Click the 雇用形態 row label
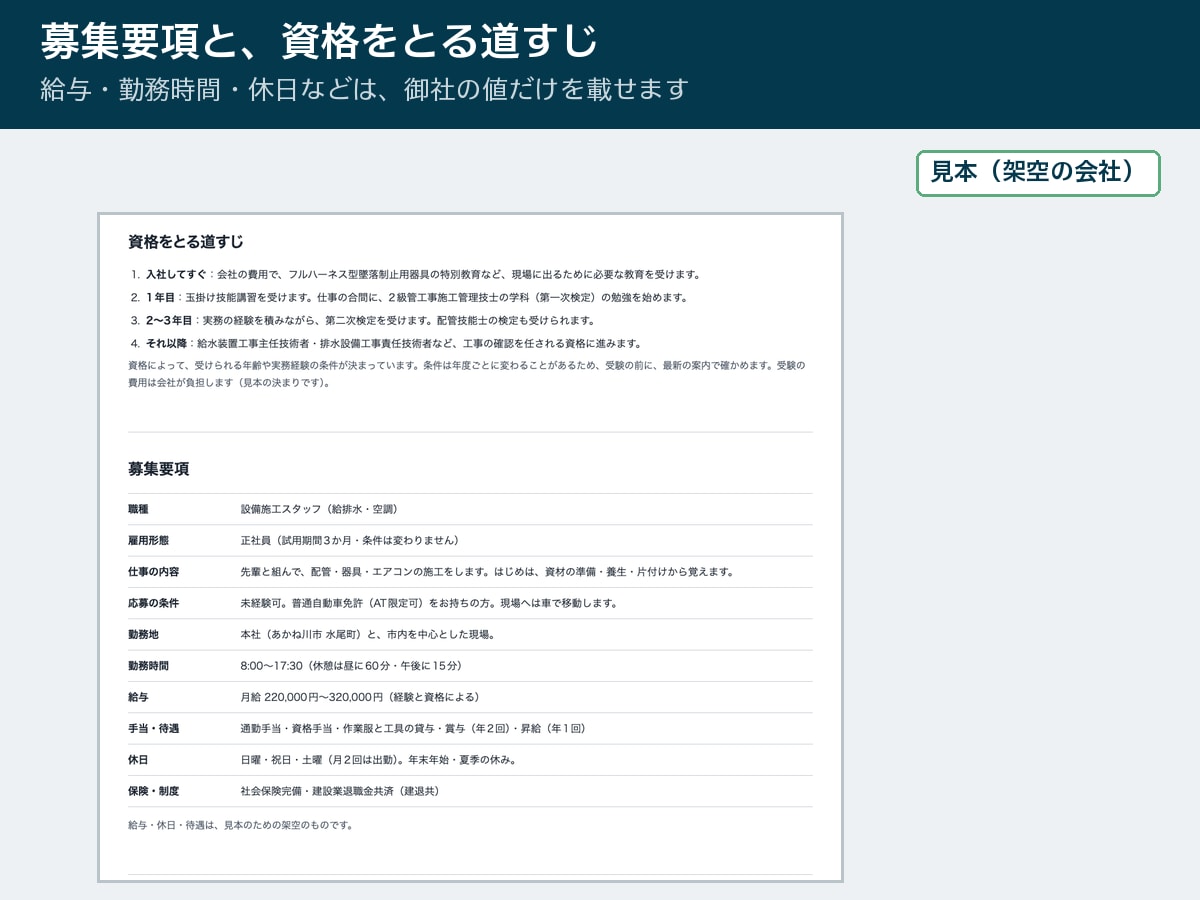This screenshot has height=900, width=1200. click(148, 540)
